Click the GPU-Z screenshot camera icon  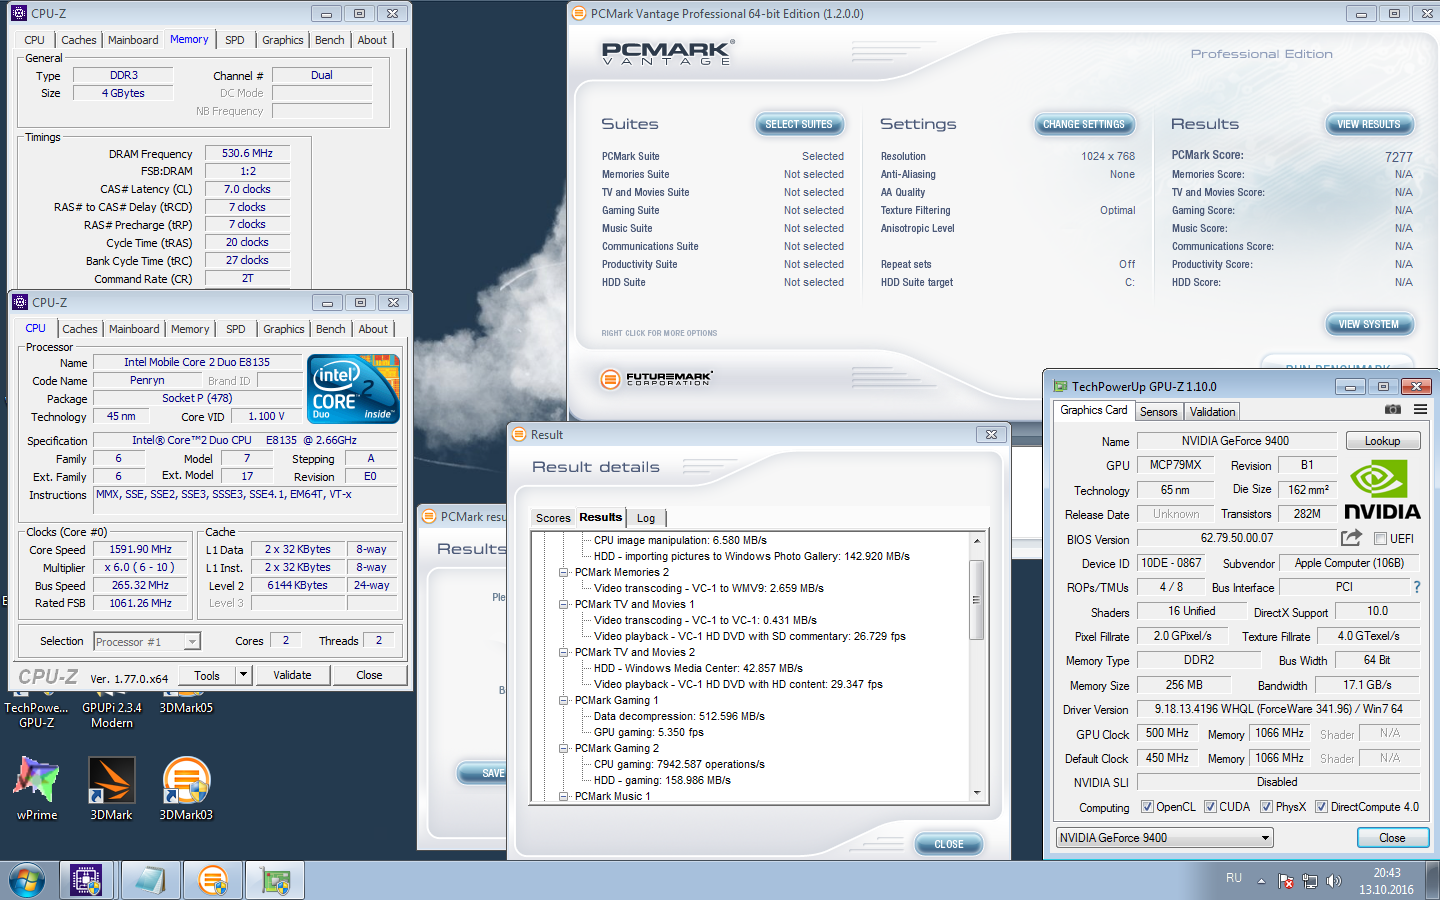coord(1392,410)
